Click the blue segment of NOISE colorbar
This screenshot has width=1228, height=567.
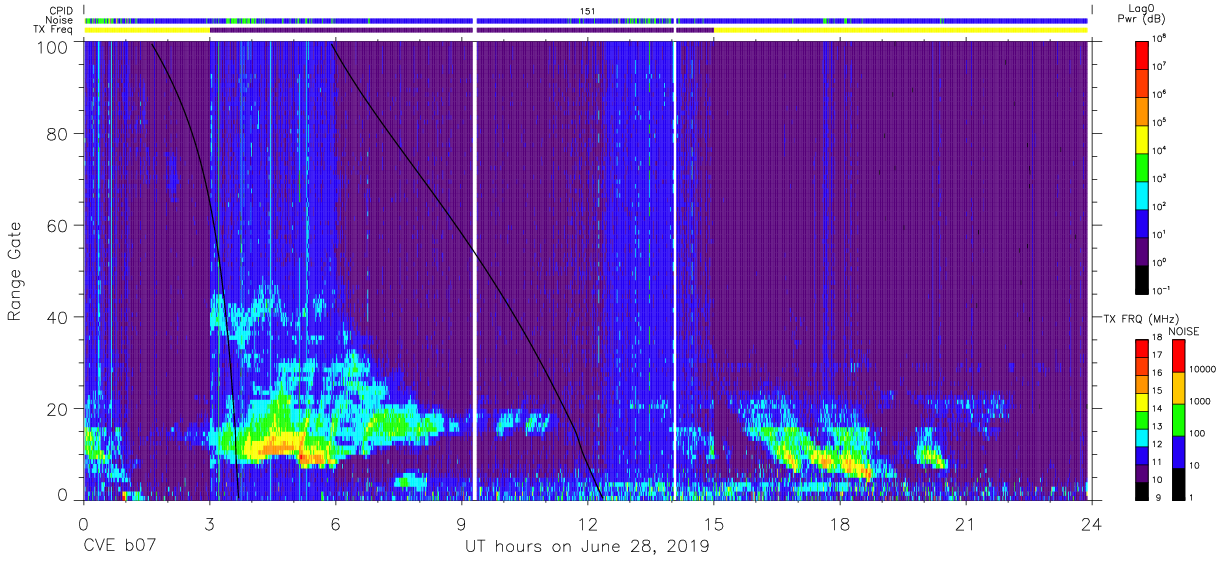pos(1180,450)
